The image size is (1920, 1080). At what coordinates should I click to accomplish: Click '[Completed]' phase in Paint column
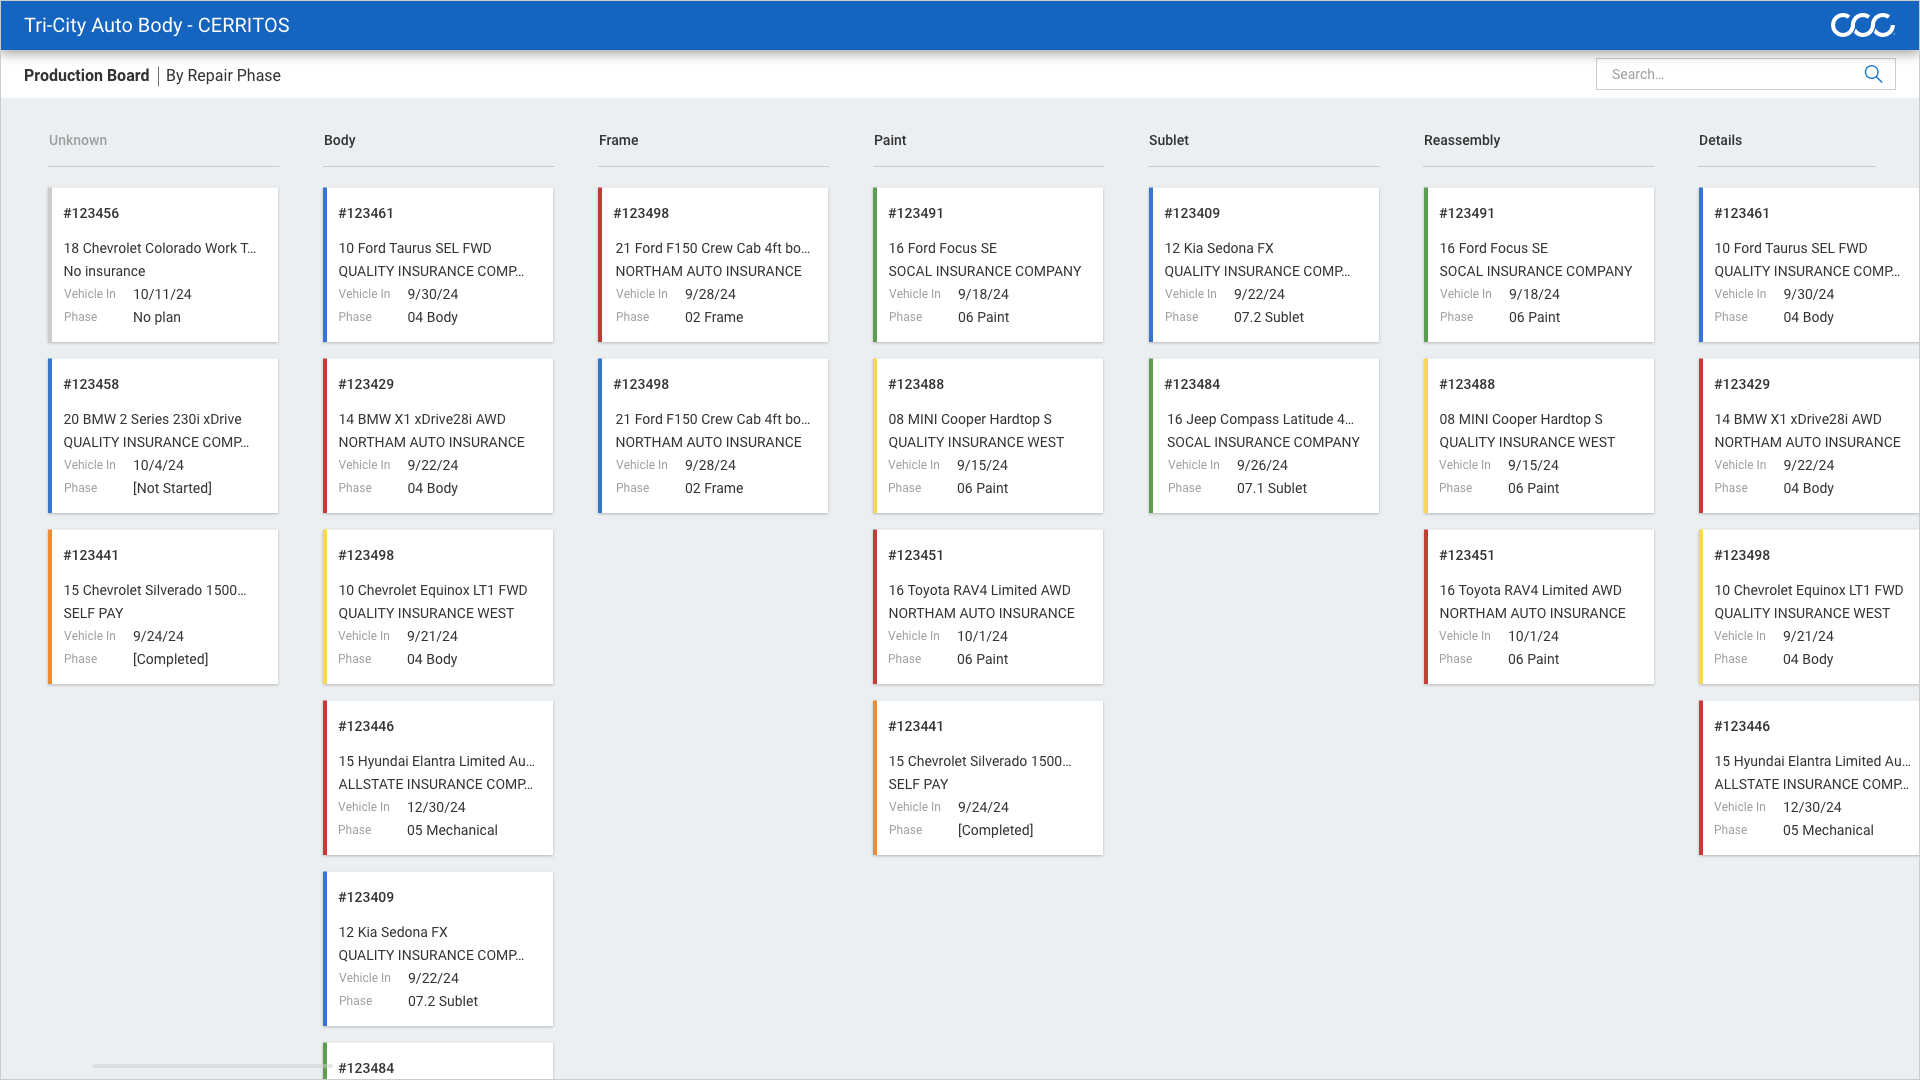(995, 830)
